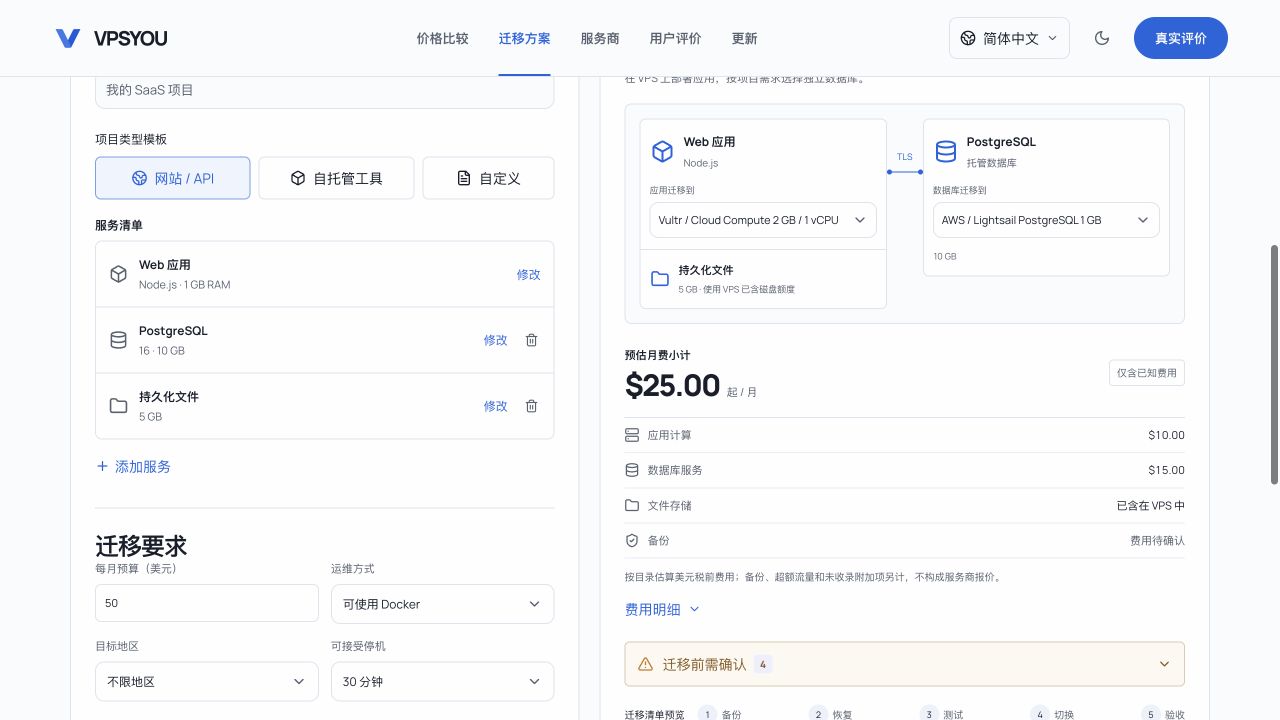Delete the PostgreSQL service with trash icon
1280x720 pixels.
[531, 340]
